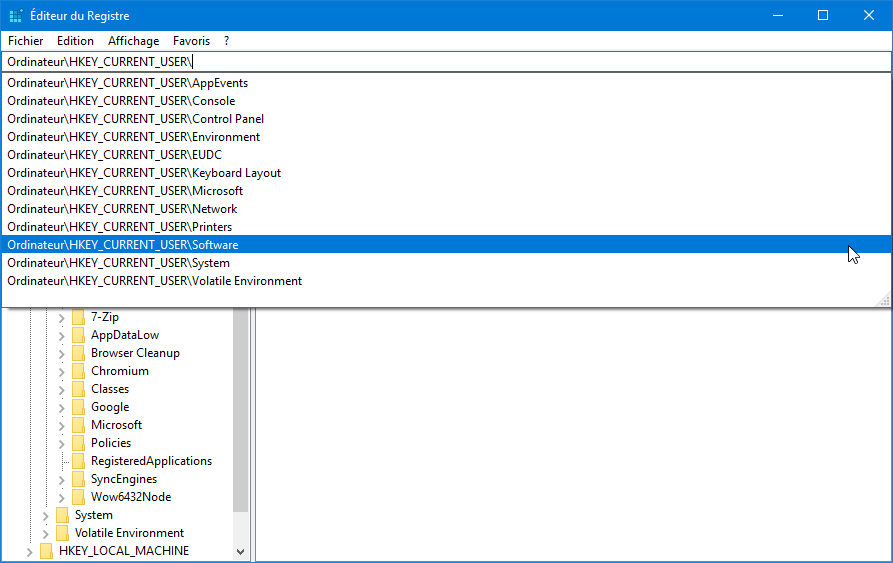Select the Wow6432Node tree item
This screenshot has height=563, width=893.
point(131,497)
